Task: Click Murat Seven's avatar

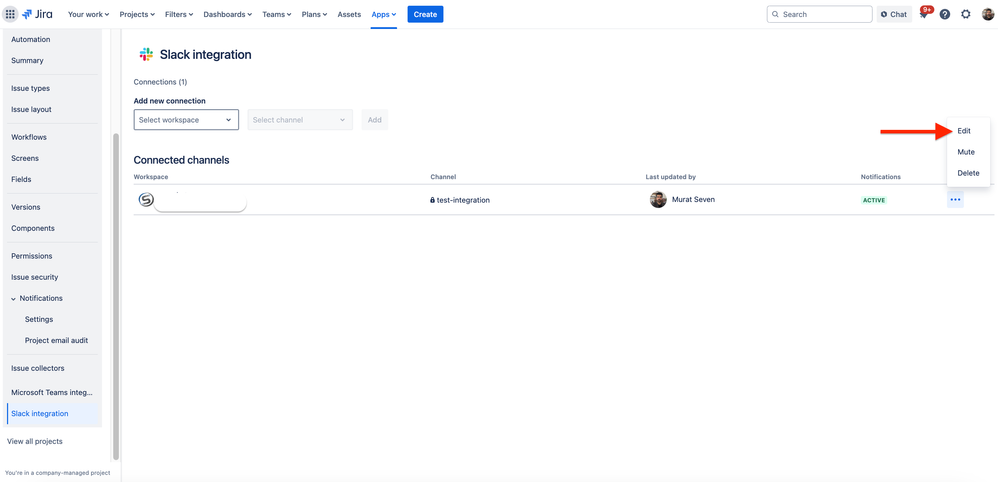Action: (x=658, y=200)
